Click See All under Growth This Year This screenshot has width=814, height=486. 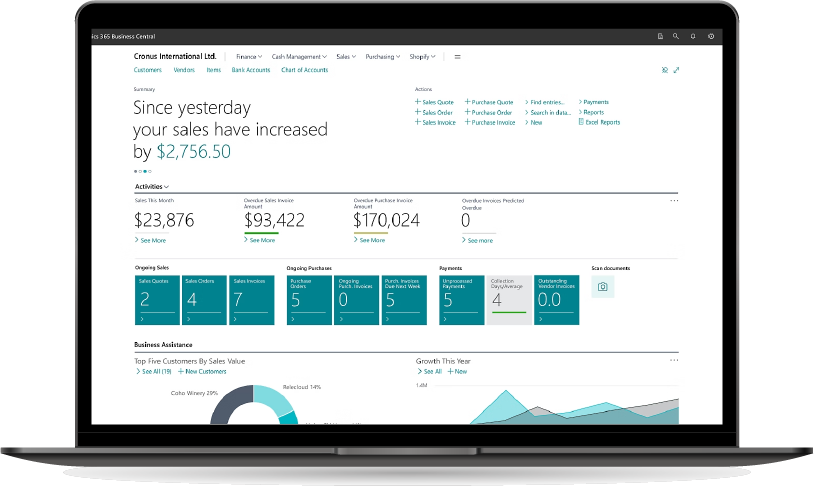[x=429, y=371]
